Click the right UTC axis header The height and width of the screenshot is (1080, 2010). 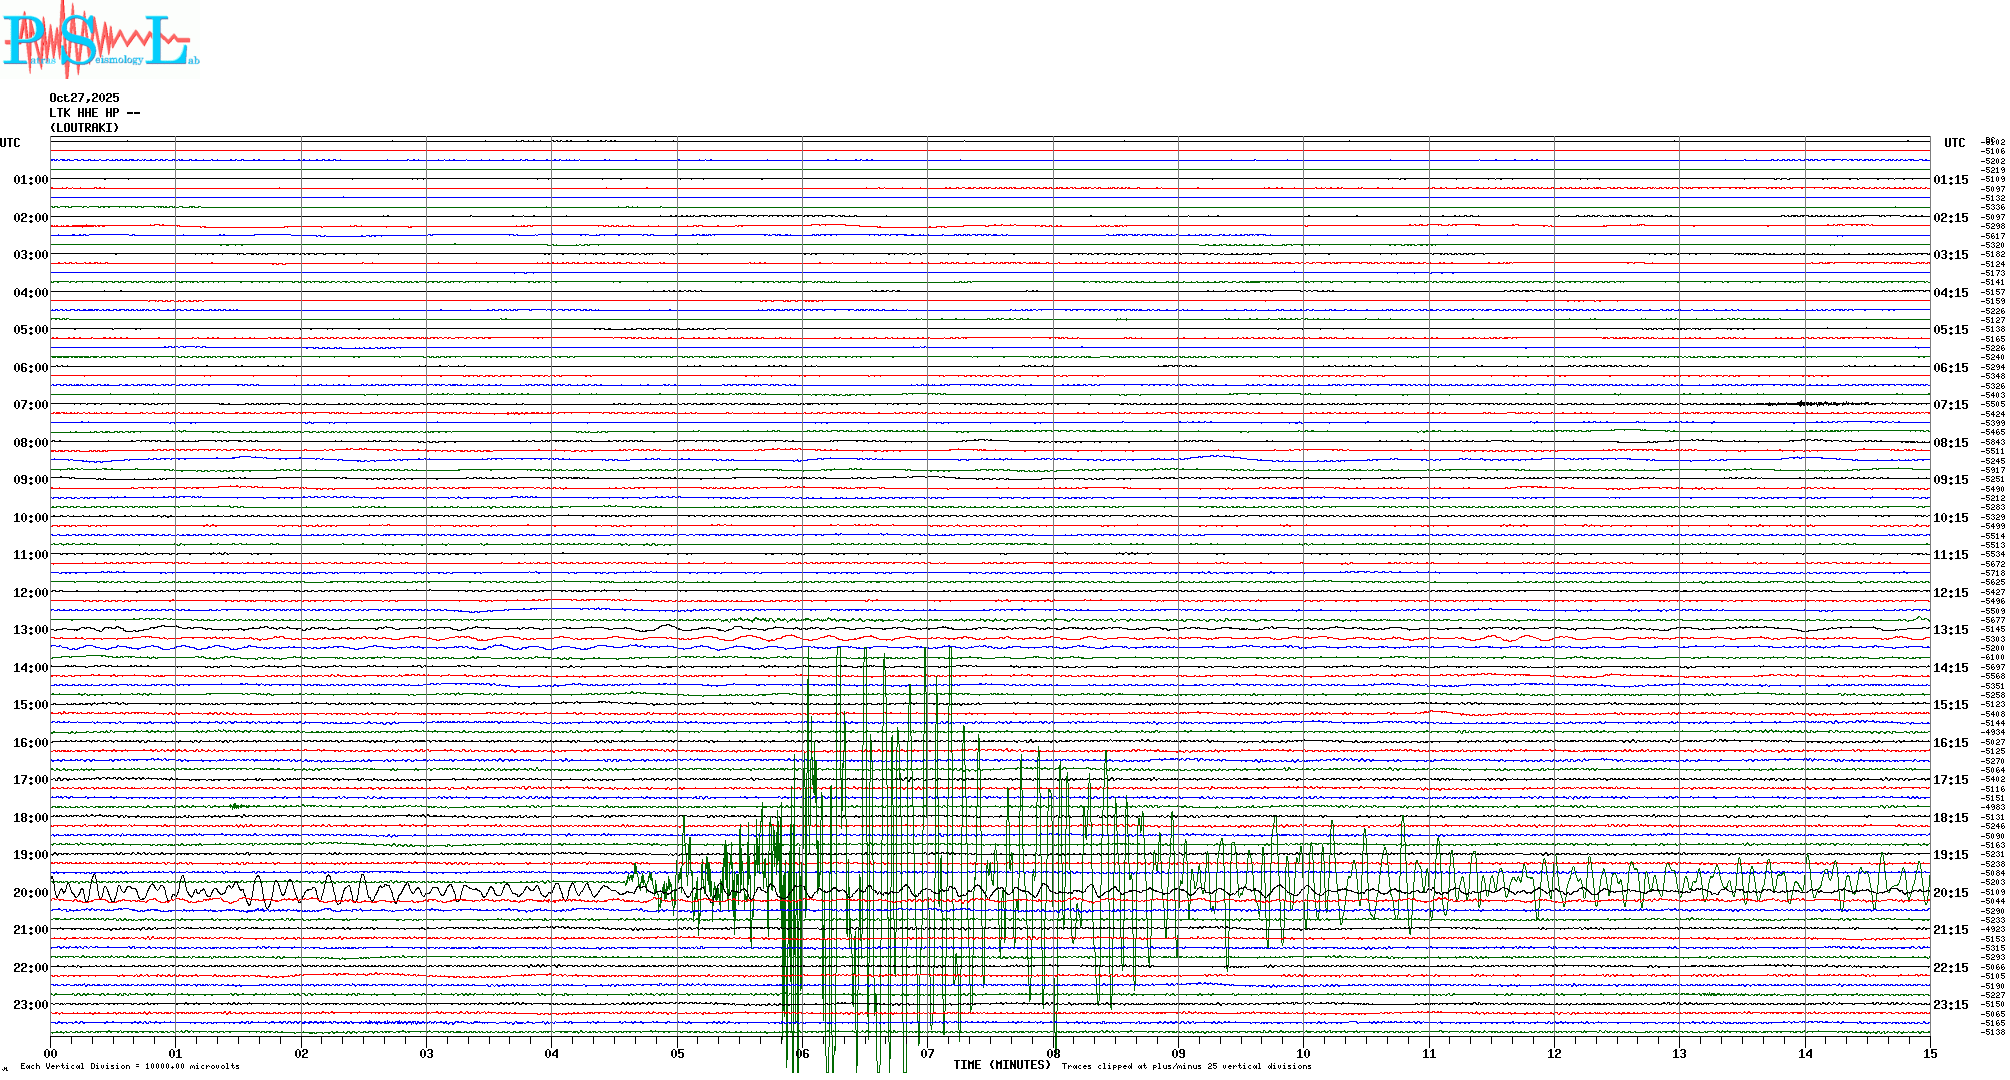point(1954,143)
